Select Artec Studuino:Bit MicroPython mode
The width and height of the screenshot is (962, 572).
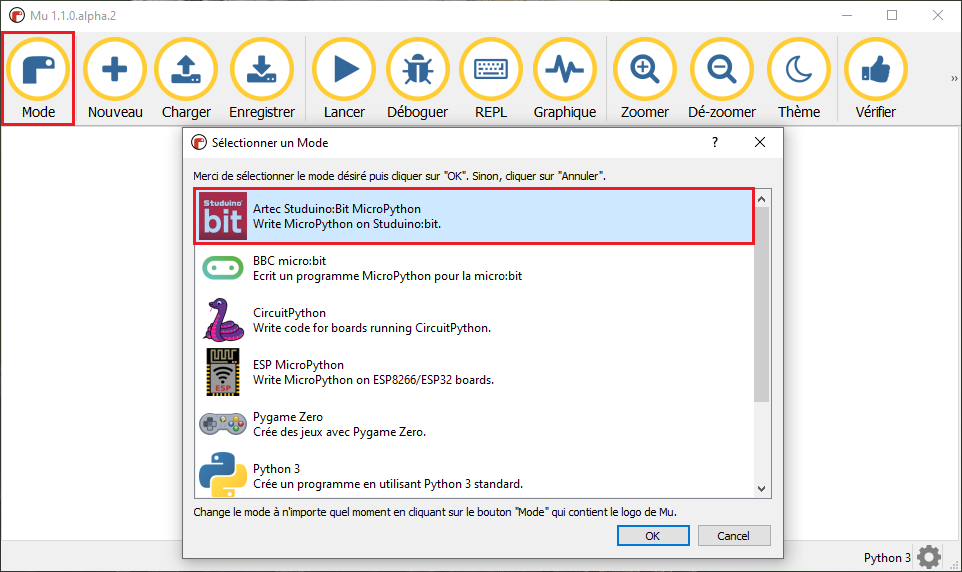tap(474, 217)
